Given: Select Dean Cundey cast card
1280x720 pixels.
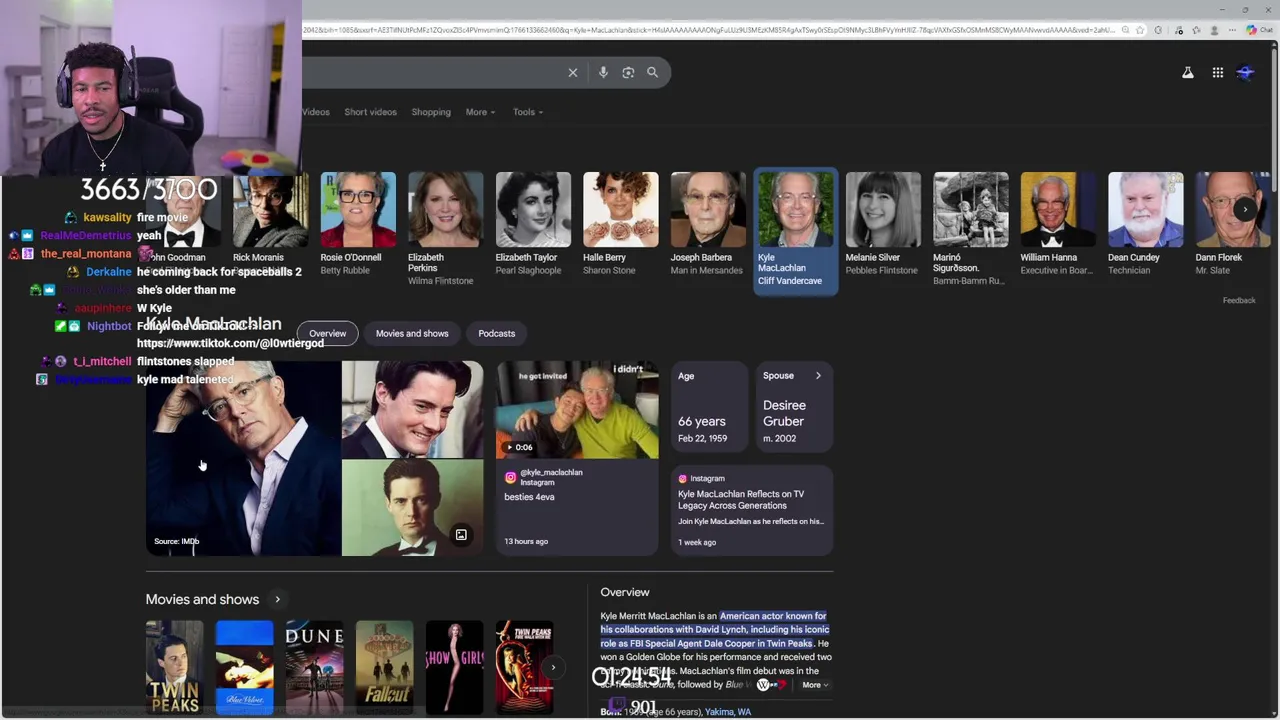Looking at the screenshot, I should click(1145, 224).
